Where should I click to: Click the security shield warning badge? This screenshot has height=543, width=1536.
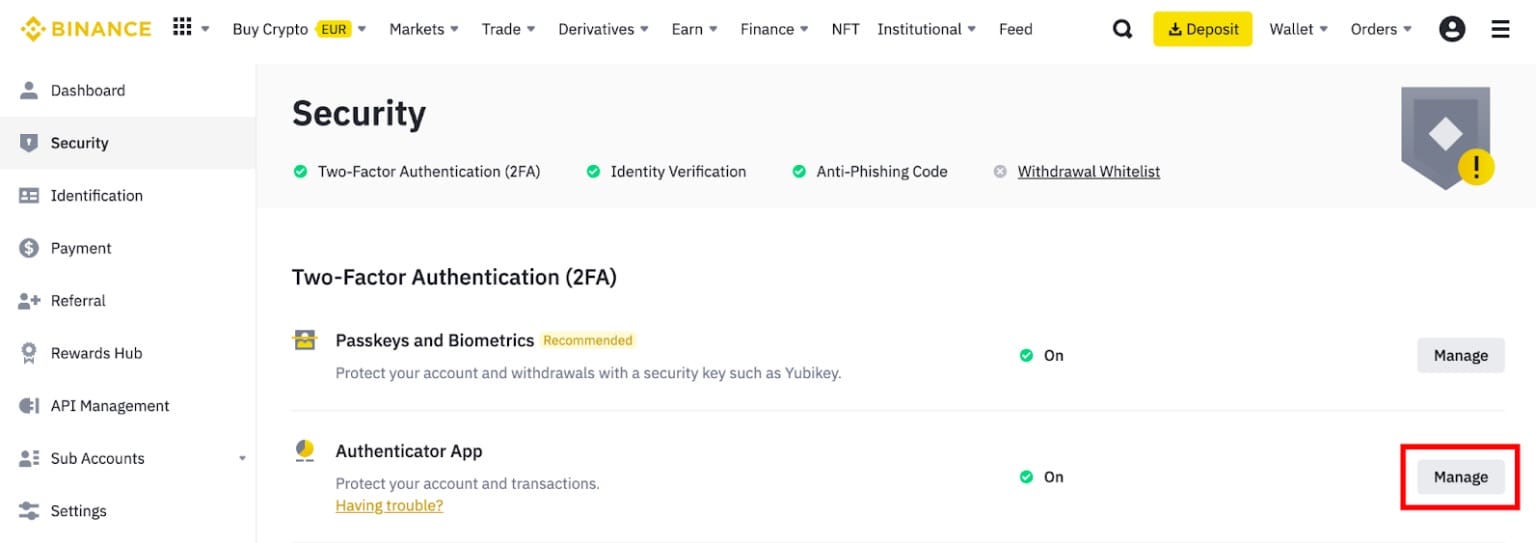(x=1475, y=166)
